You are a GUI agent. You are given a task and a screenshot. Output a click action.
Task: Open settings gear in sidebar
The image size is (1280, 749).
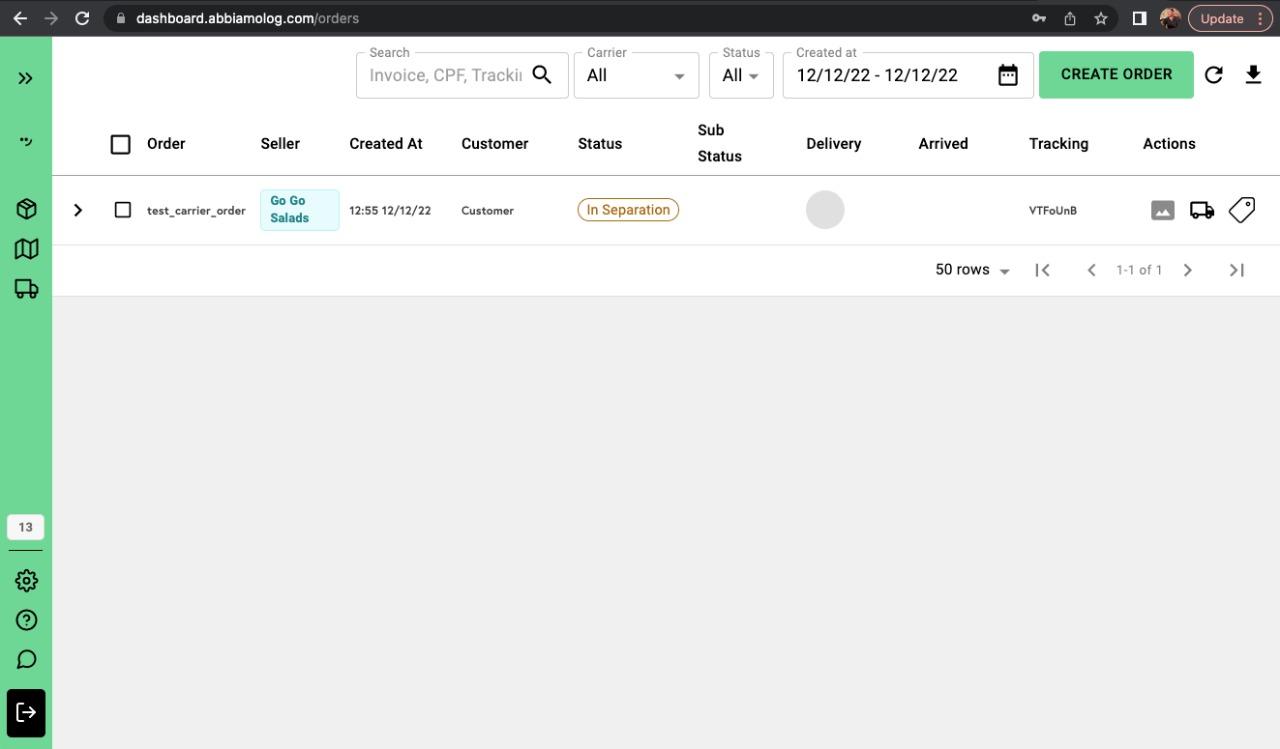click(x=26, y=580)
